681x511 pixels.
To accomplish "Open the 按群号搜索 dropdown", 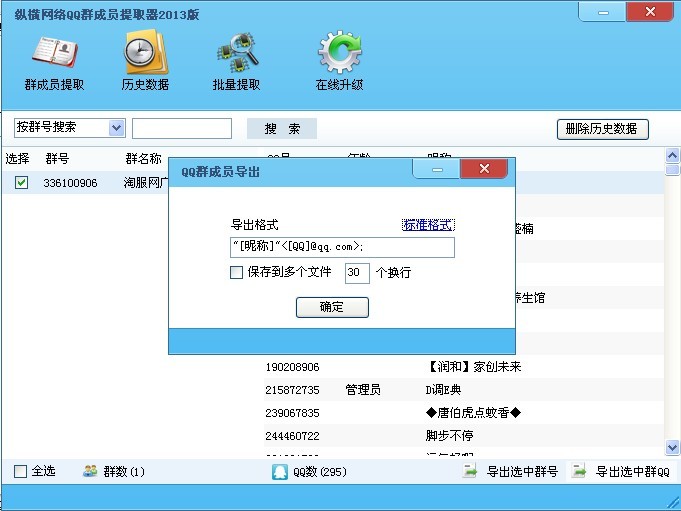I will pos(116,128).
